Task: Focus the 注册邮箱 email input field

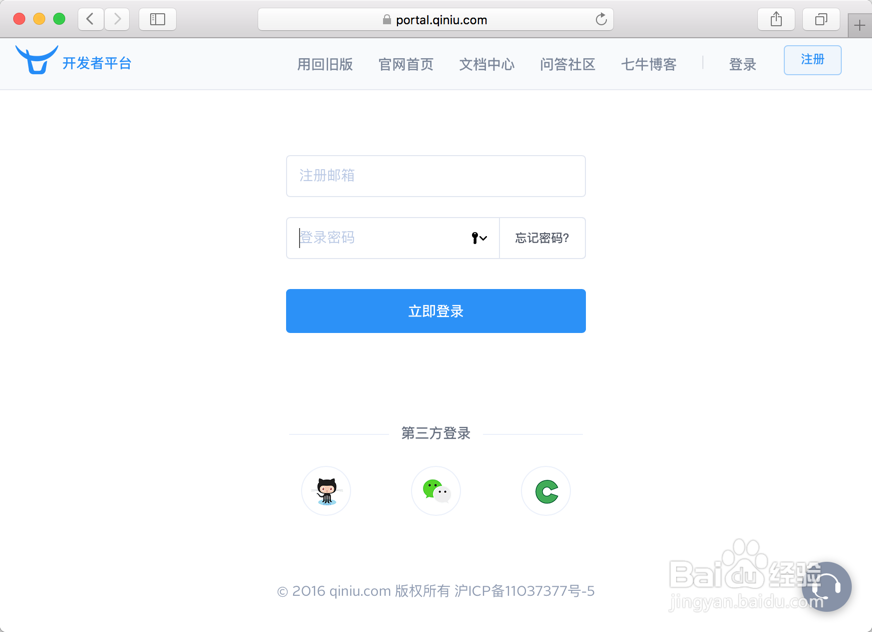Action: click(436, 176)
